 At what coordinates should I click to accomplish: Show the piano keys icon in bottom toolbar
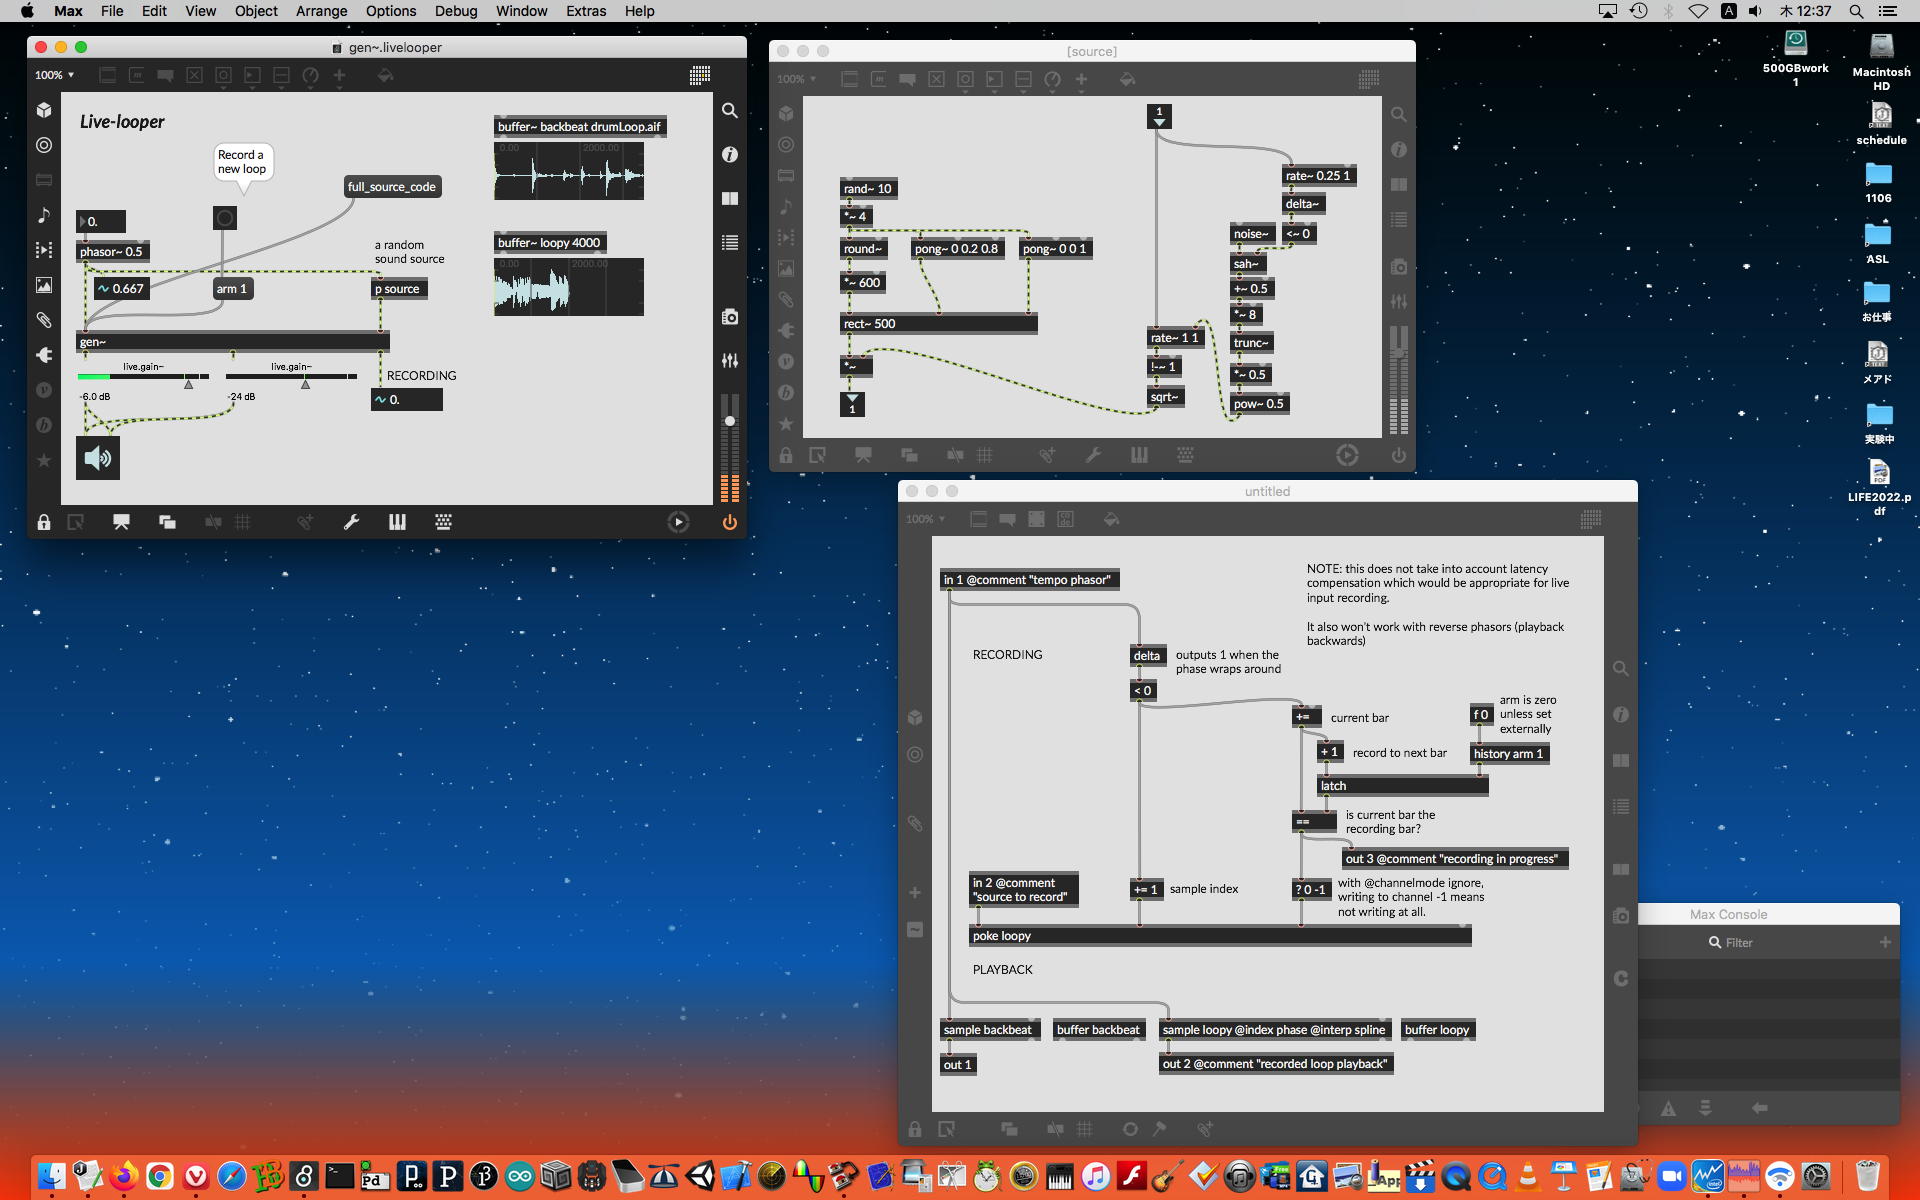pyautogui.click(x=397, y=522)
